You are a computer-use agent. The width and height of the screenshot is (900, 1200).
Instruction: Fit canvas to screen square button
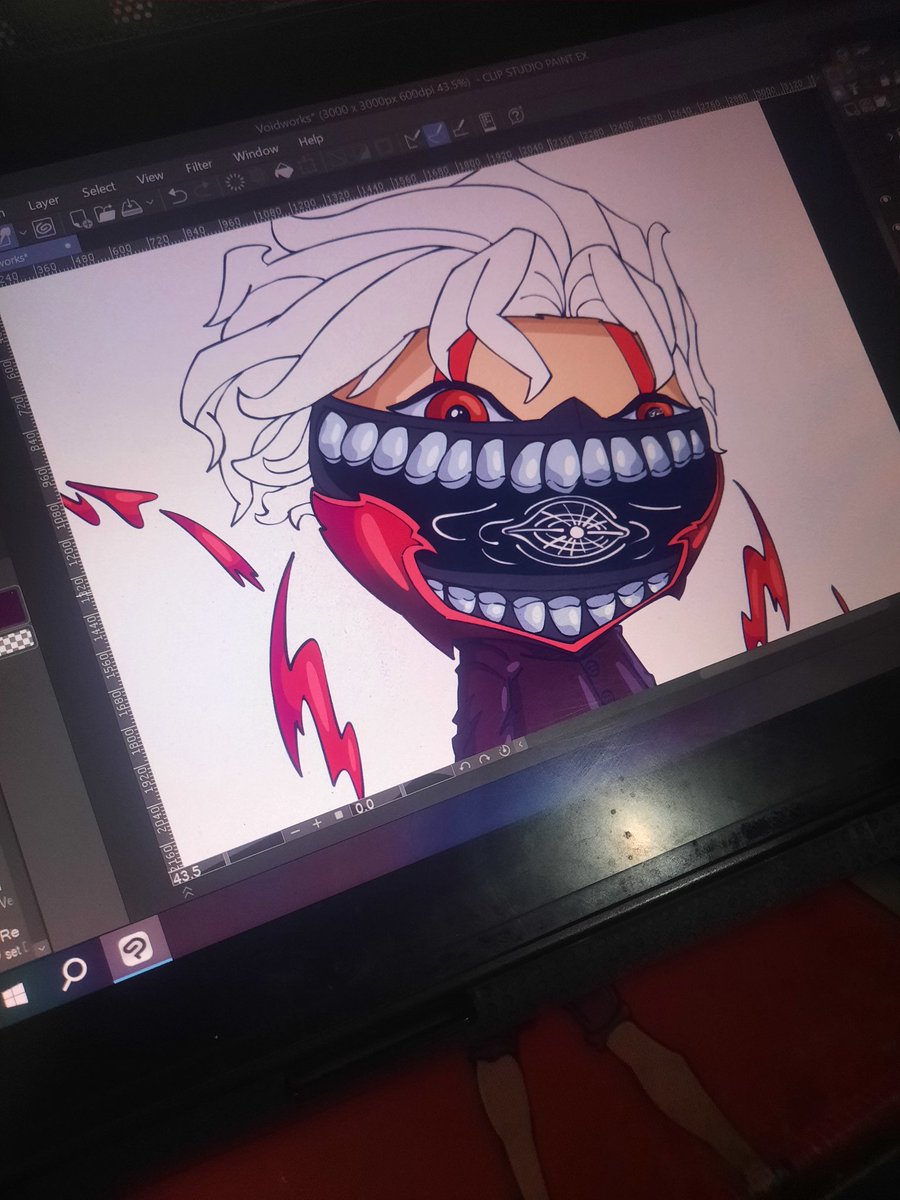(339, 813)
